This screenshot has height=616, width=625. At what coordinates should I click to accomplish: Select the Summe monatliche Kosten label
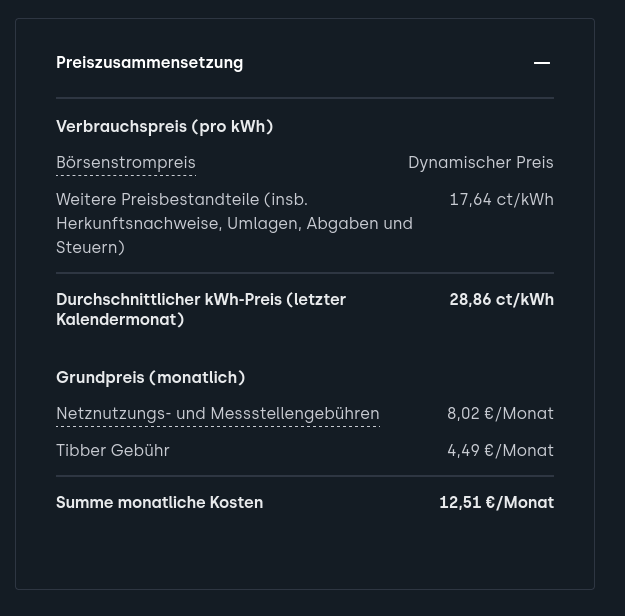coord(159,503)
